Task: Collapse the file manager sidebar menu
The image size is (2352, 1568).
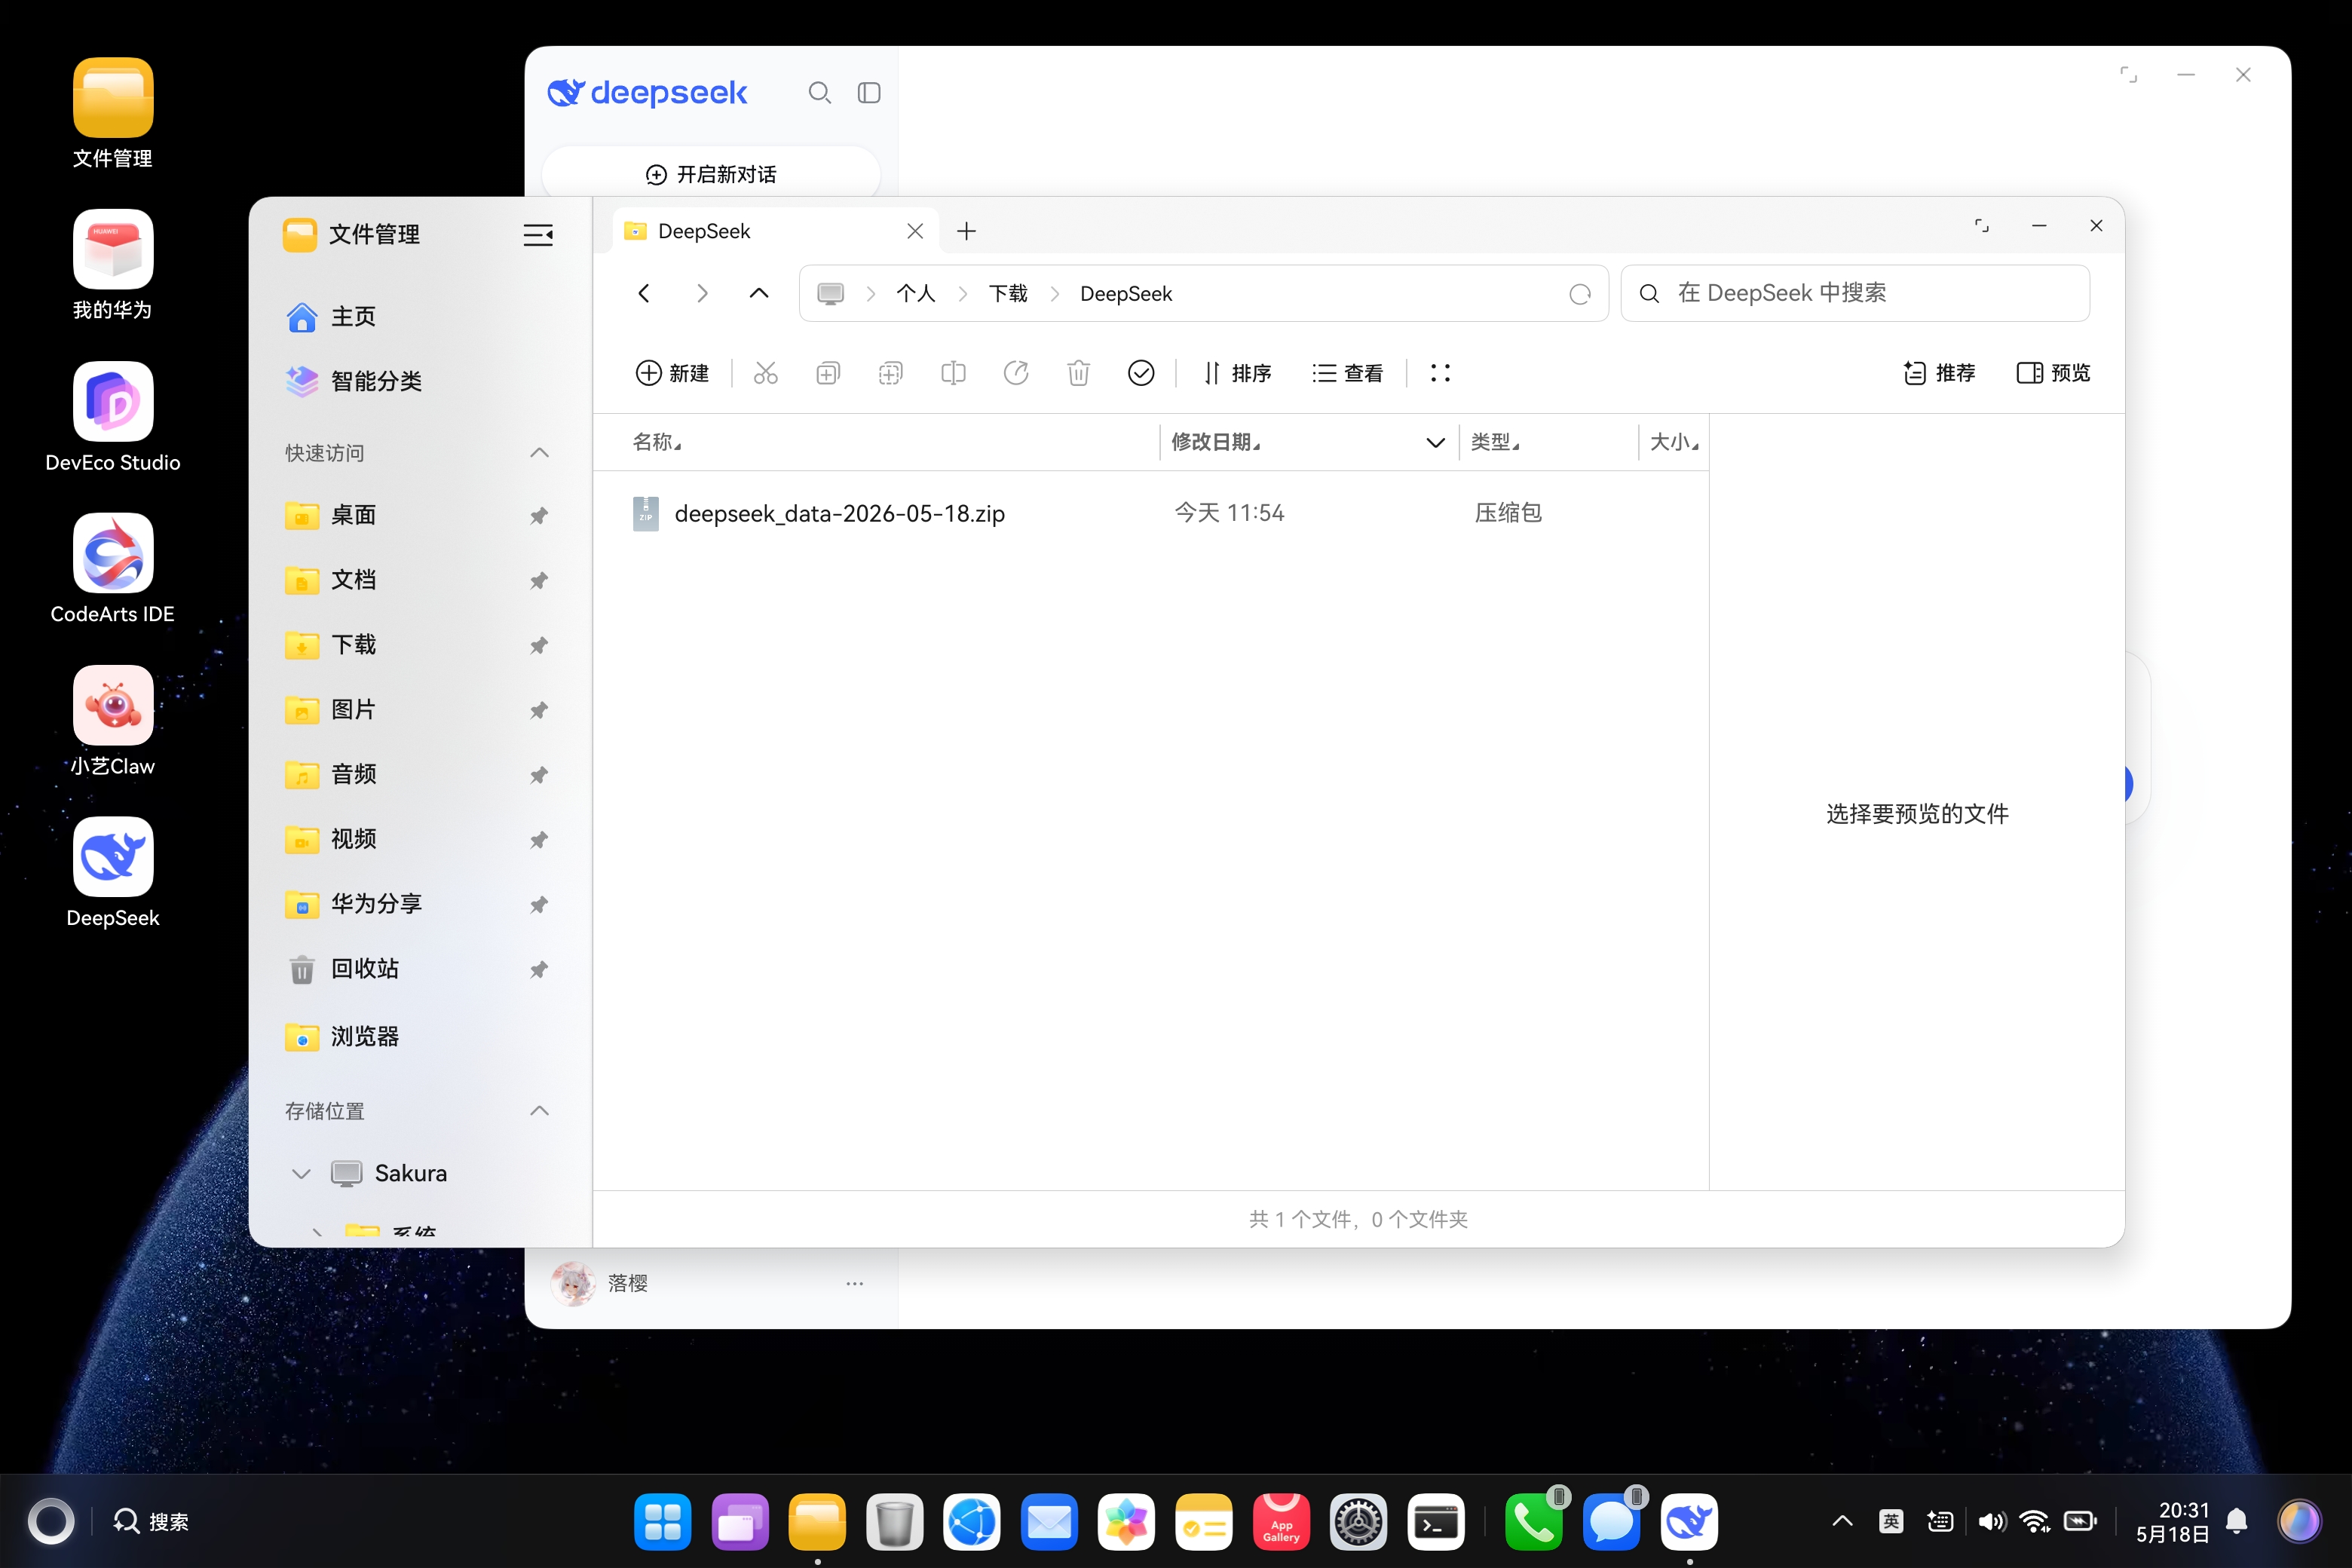Action: point(538,235)
